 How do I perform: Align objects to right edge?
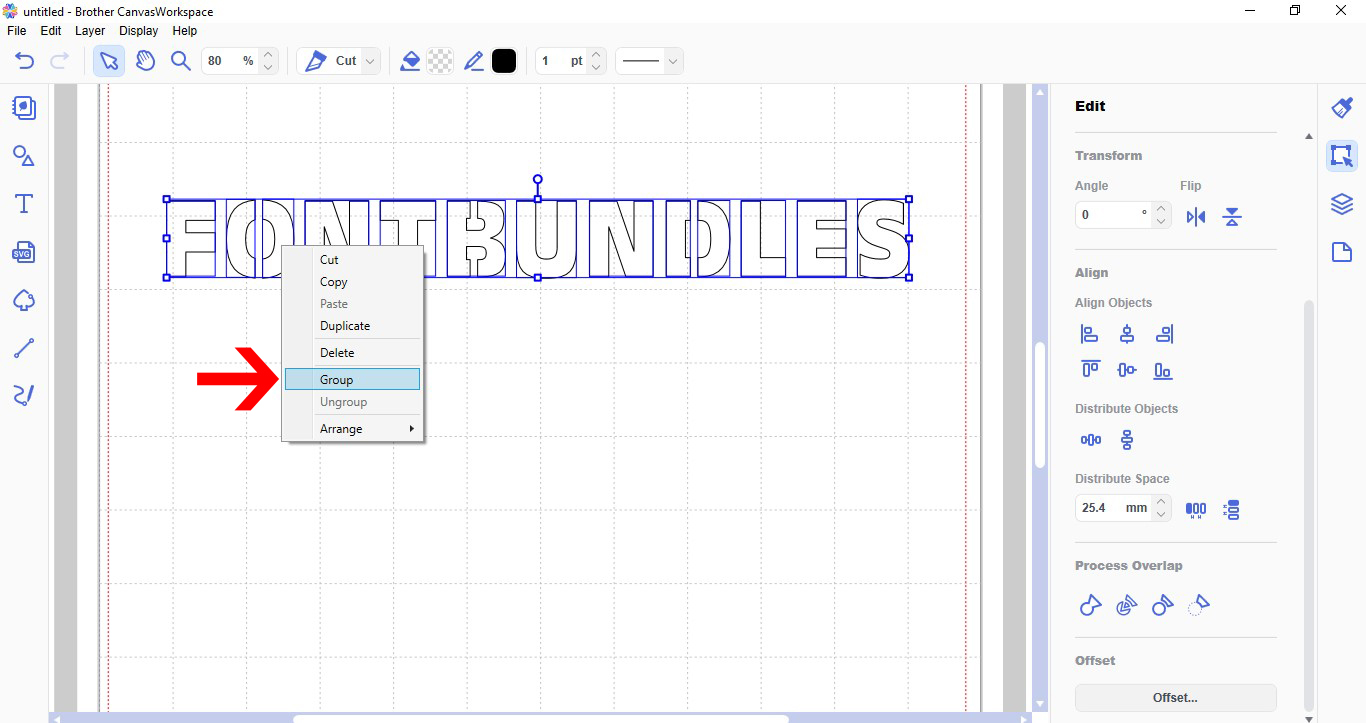pyautogui.click(x=1163, y=334)
